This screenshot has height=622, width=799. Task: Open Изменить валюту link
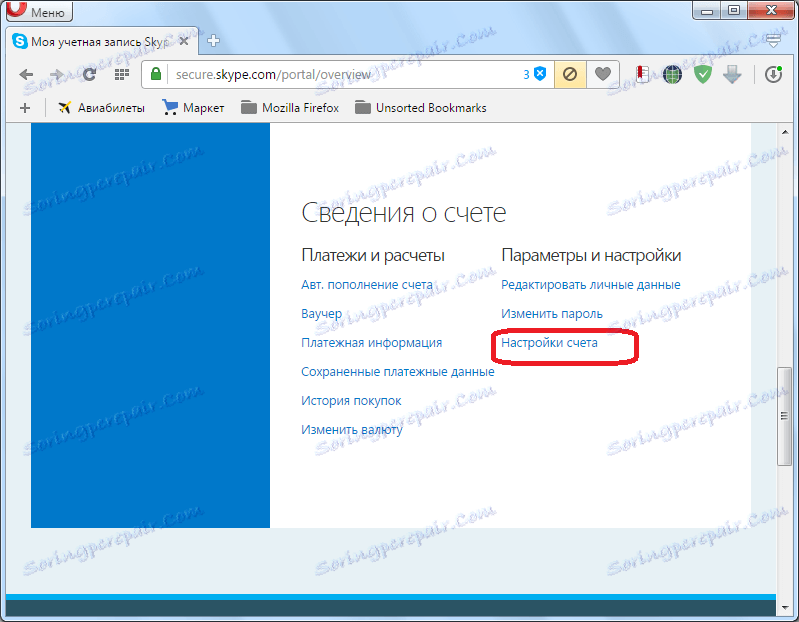pyautogui.click(x=352, y=430)
